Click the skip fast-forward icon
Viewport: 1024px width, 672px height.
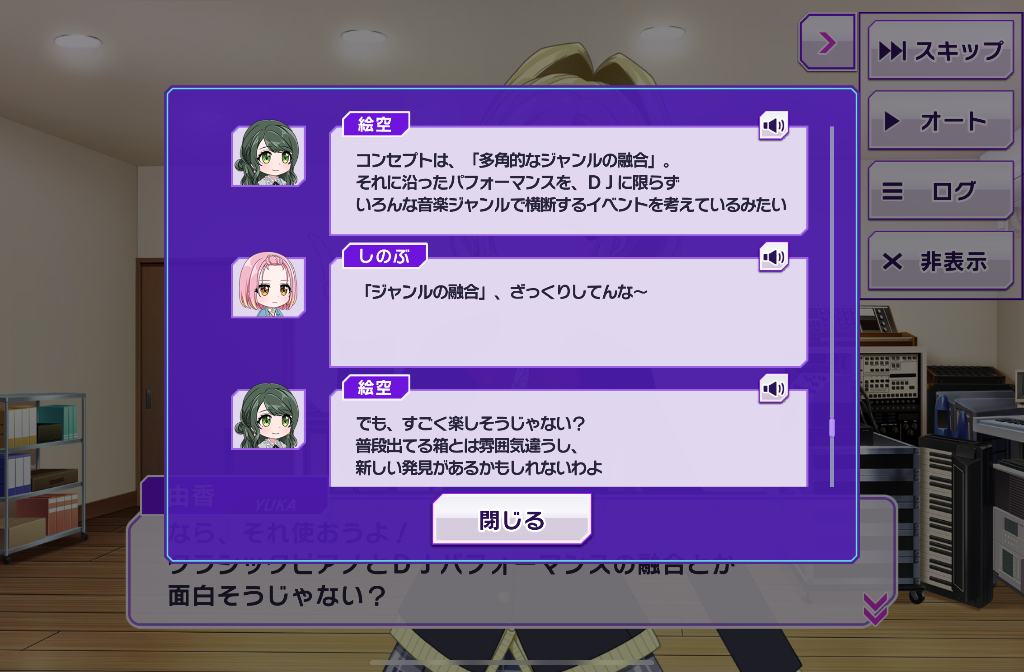(x=892, y=50)
